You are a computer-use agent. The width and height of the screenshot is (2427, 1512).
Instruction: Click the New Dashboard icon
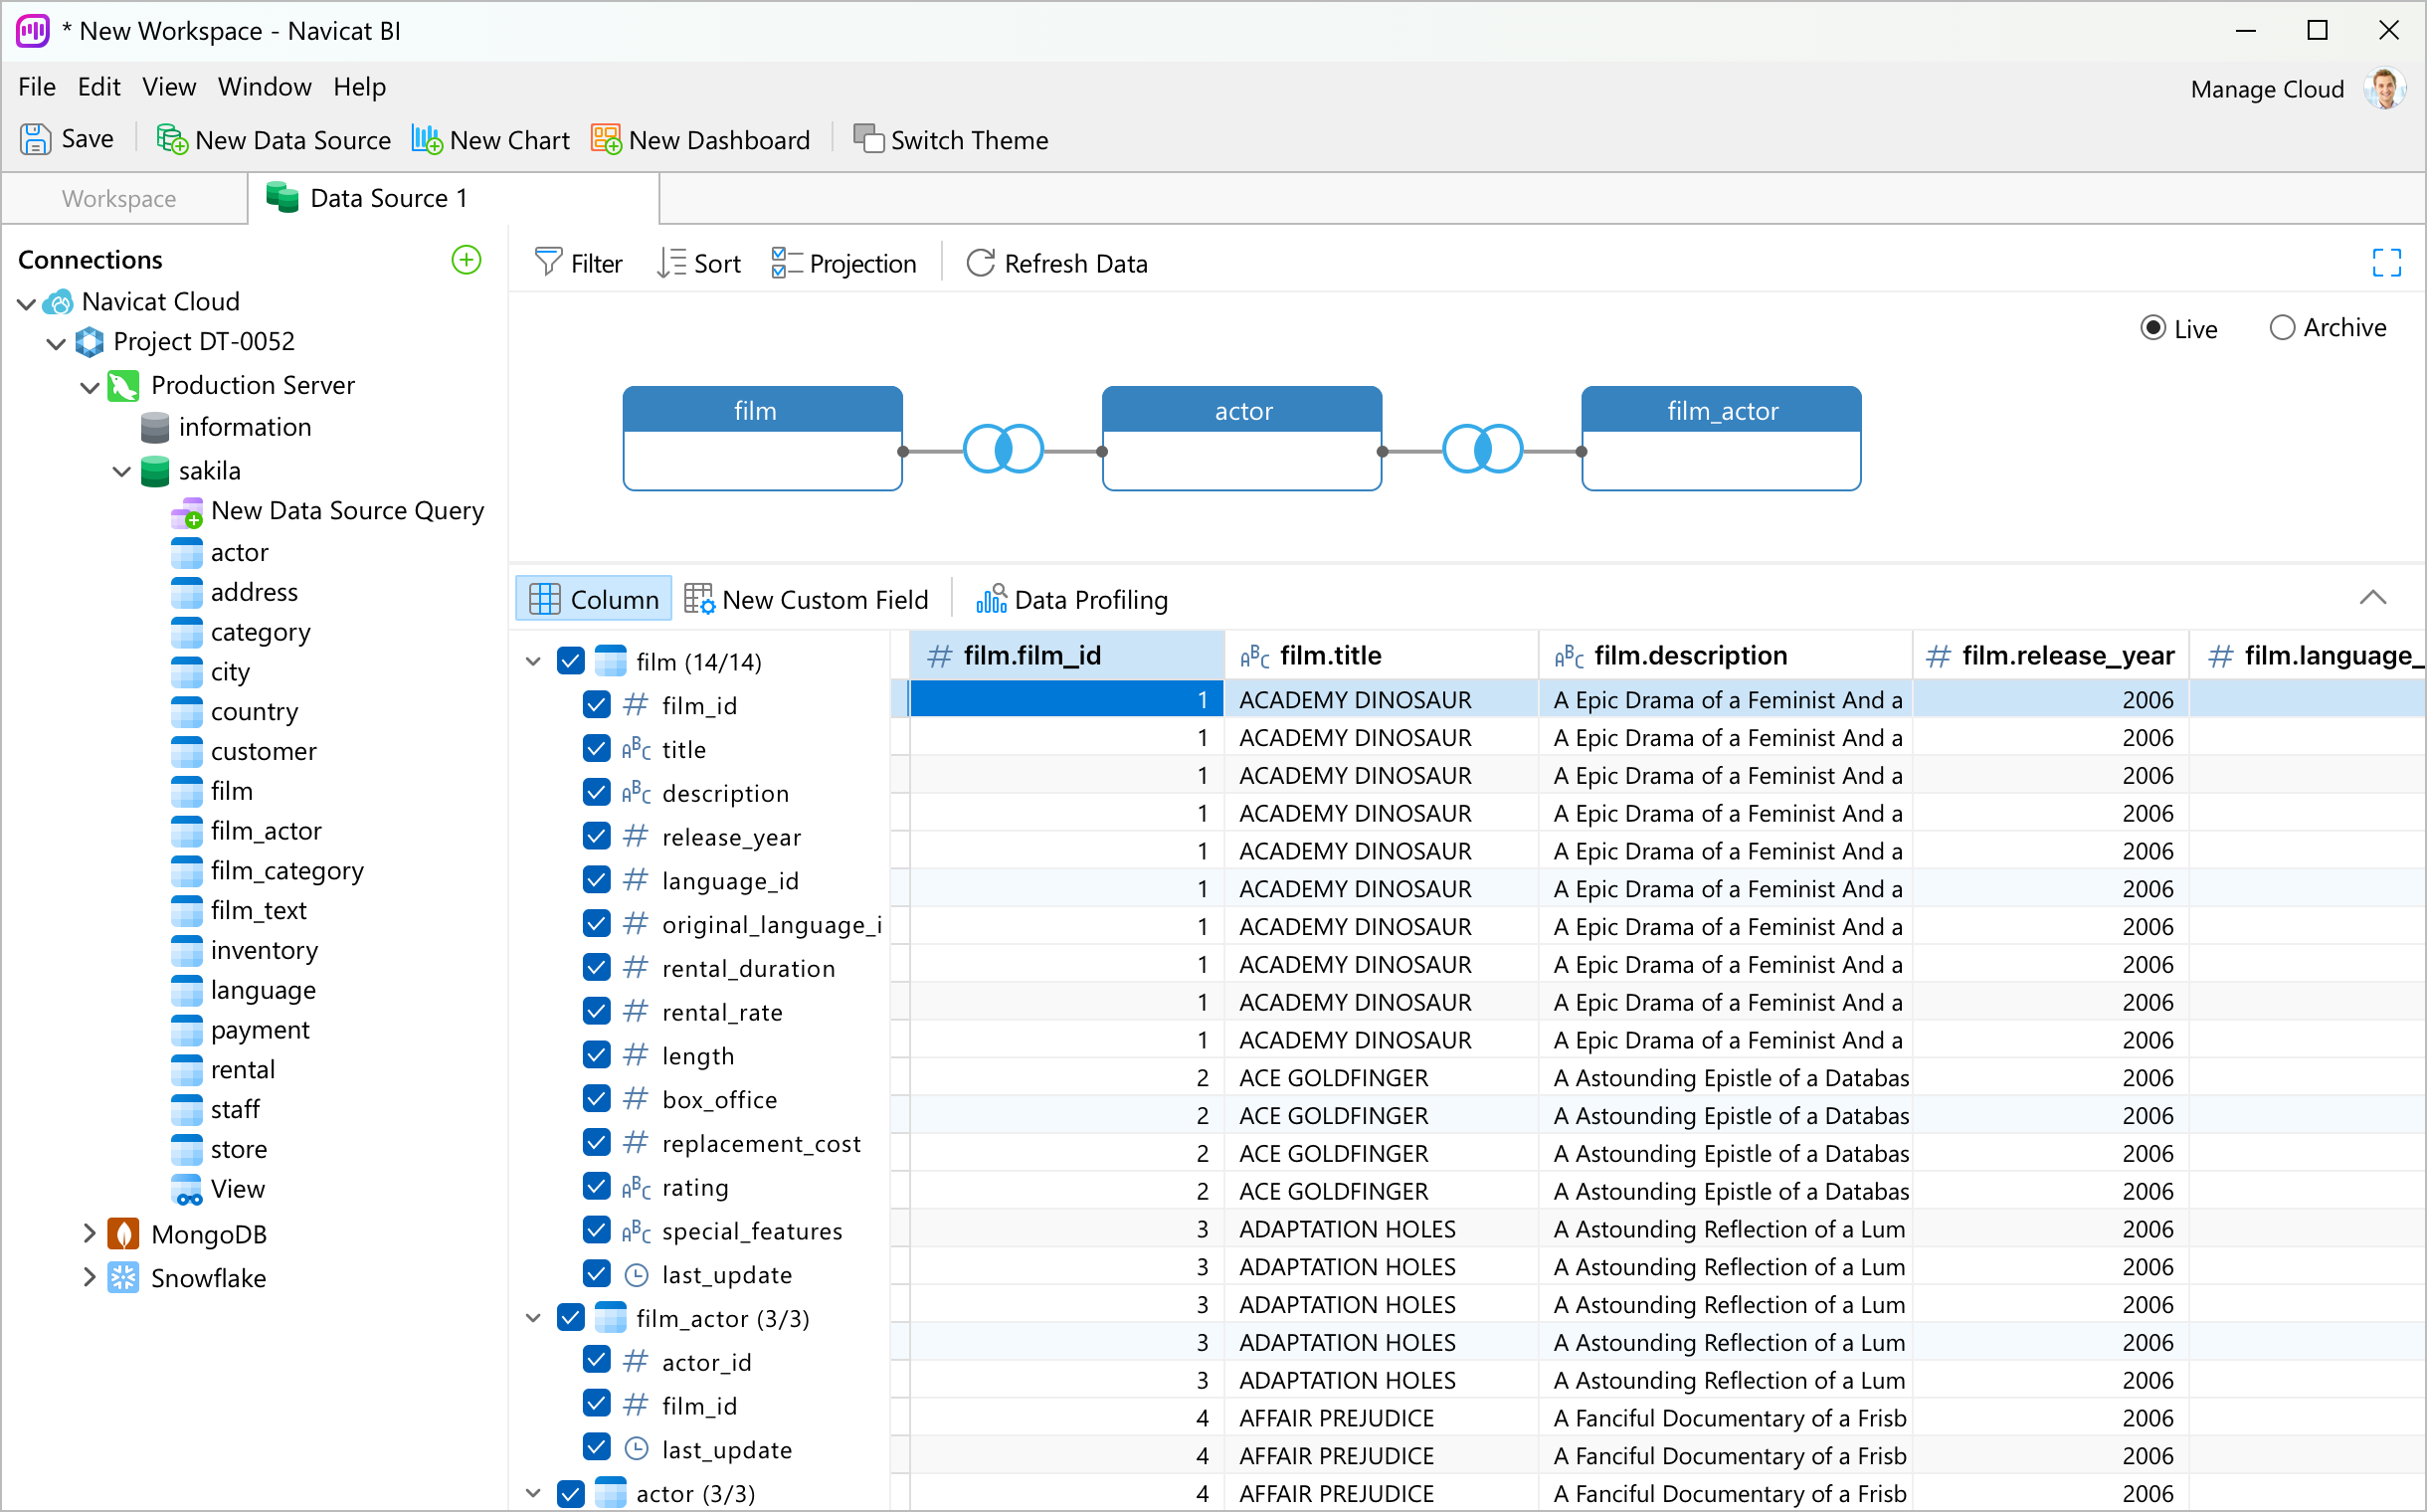coord(606,139)
